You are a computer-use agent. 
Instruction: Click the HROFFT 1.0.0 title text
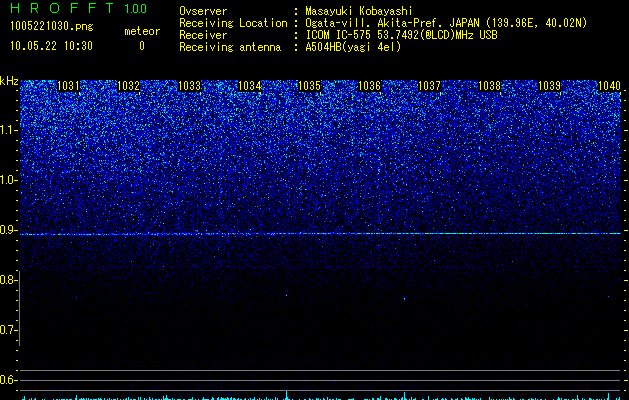(x=78, y=8)
